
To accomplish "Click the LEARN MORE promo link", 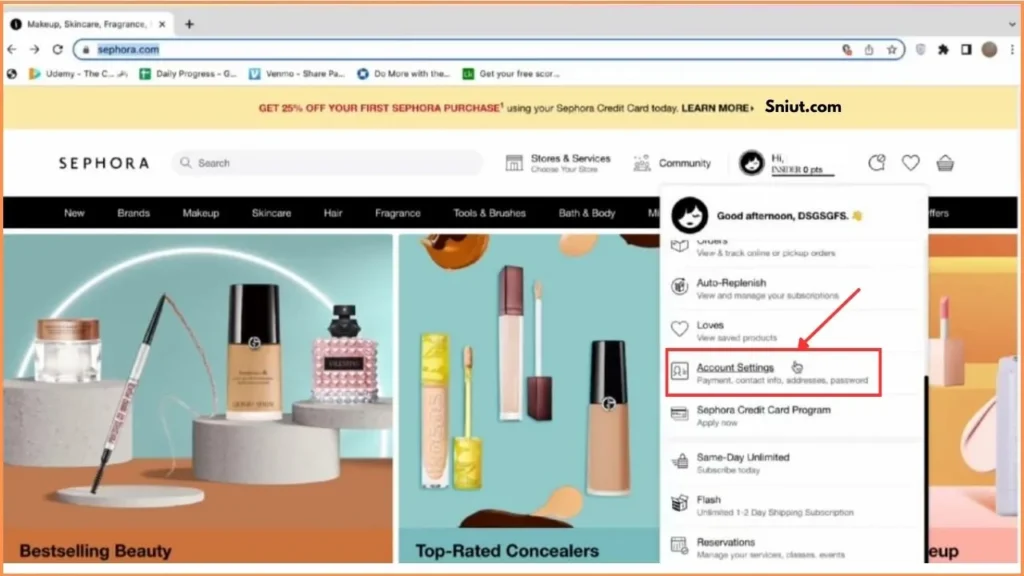I will tap(718, 108).
